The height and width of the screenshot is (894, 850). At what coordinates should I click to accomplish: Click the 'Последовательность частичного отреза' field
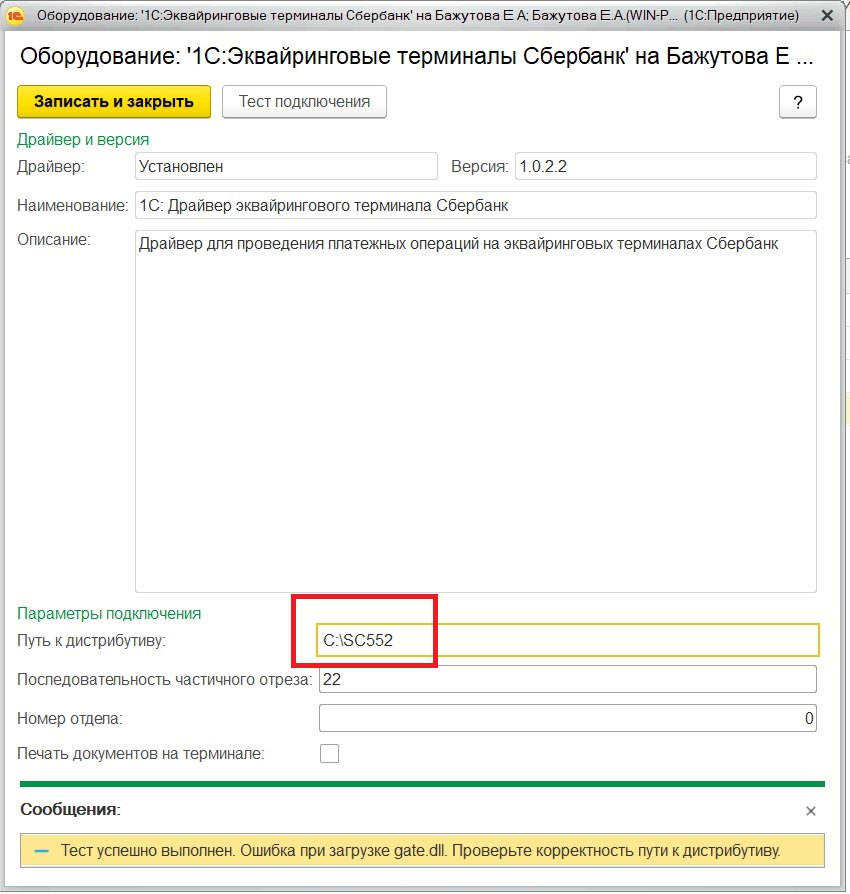click(x=568, y=679)
